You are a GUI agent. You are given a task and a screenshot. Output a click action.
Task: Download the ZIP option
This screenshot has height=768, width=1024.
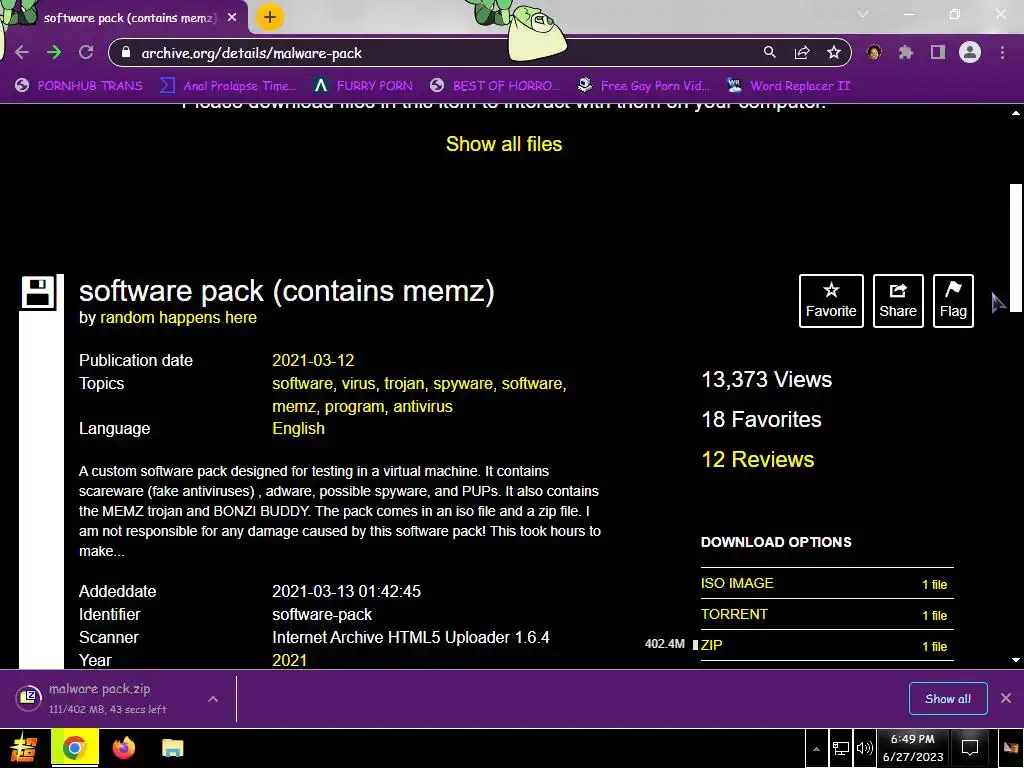711,645
